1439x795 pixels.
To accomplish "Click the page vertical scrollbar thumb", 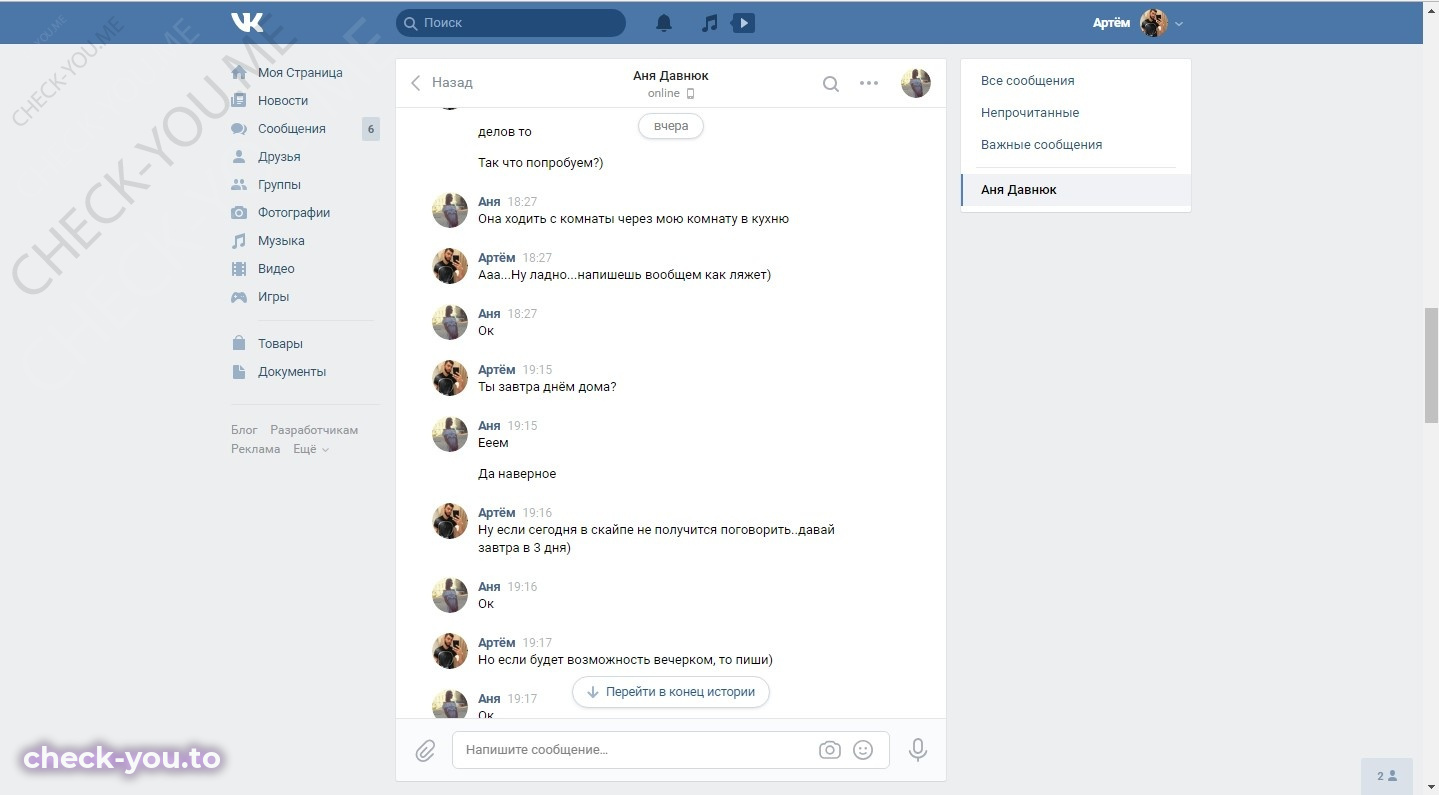I will pyautogui.click(x=1431, y=366).
